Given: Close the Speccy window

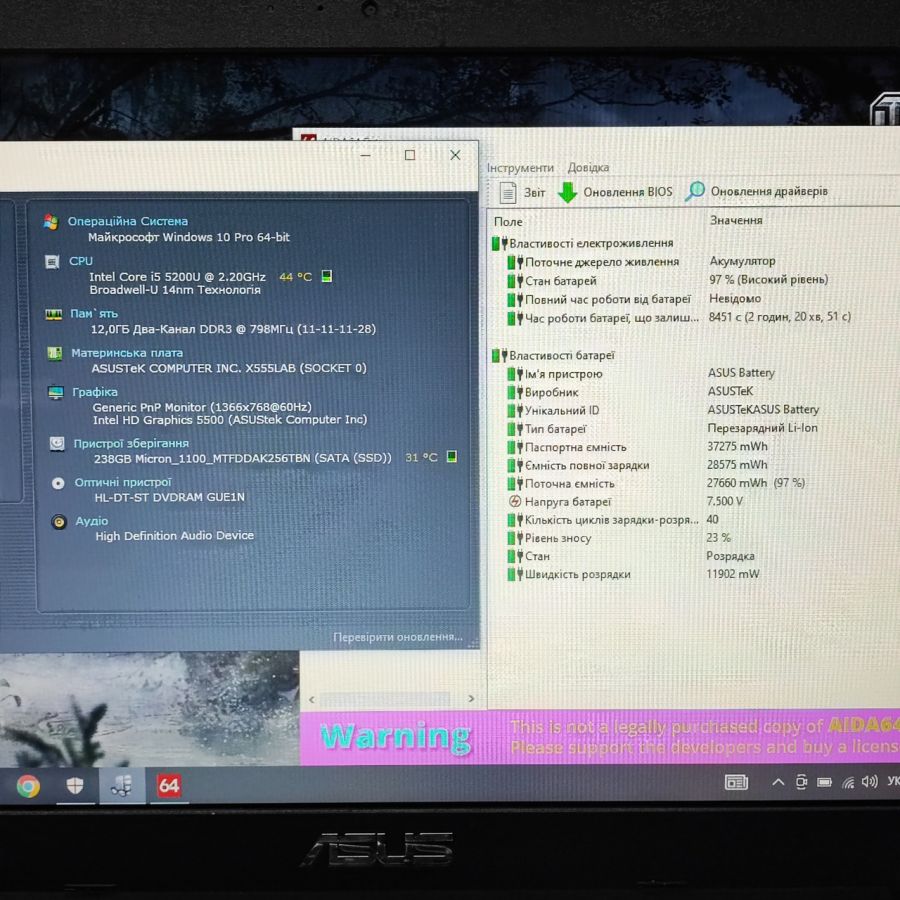Looking at the screenshot, I should [x=455, y=155].
